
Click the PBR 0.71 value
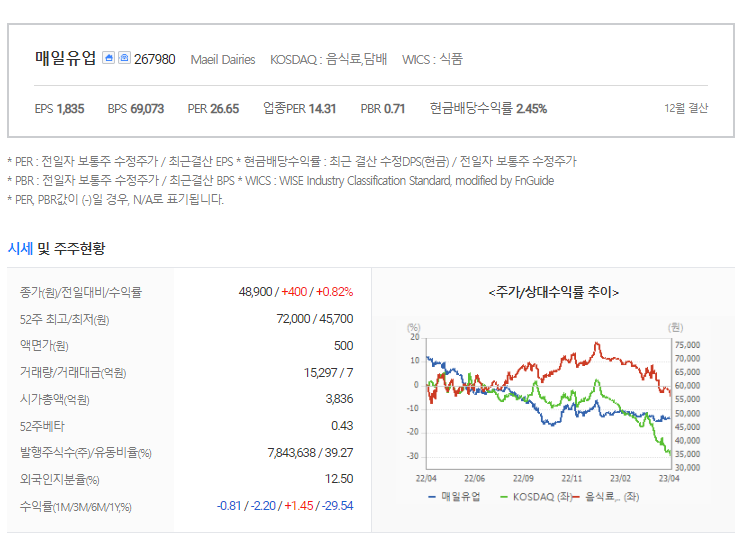[x=383, y=109]
